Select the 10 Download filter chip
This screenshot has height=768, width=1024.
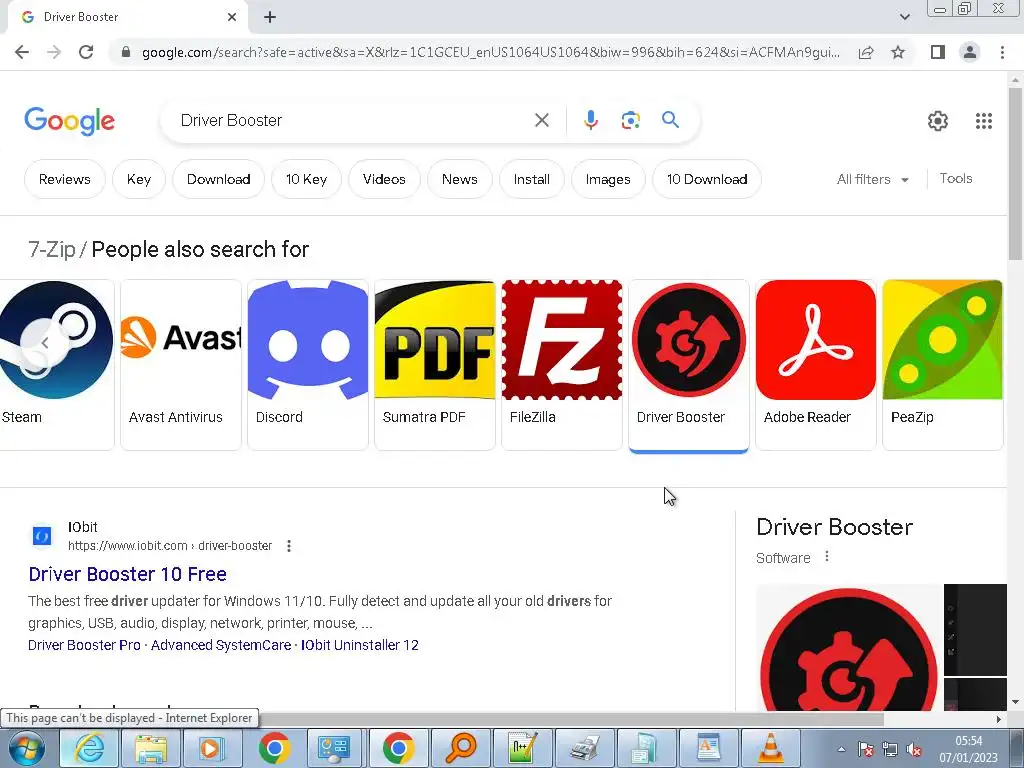(707, 179)
